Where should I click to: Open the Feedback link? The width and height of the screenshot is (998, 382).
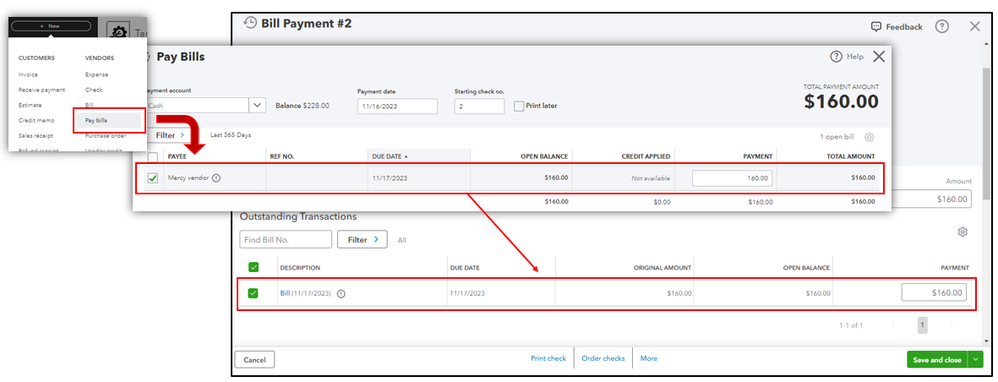(896, 27)
